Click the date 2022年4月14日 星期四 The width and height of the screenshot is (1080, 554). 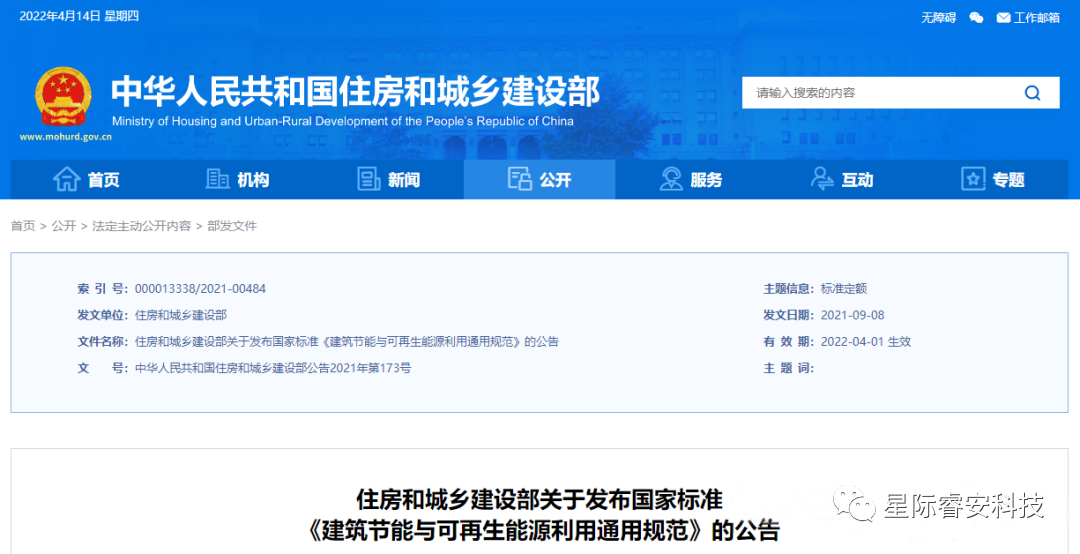coord(79,17)
